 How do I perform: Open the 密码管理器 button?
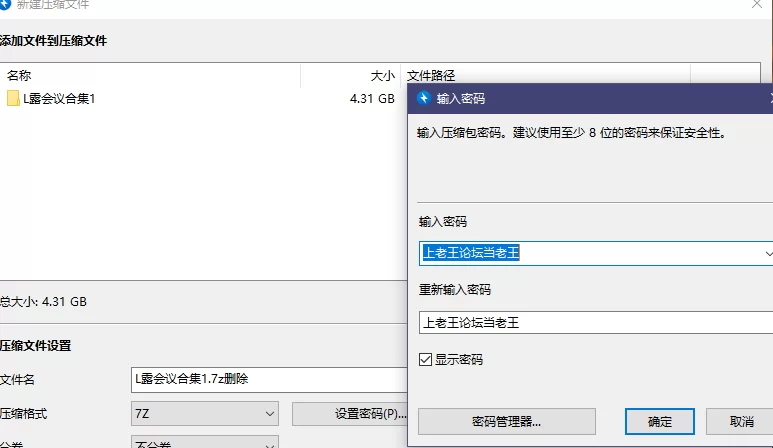point(507,421)
